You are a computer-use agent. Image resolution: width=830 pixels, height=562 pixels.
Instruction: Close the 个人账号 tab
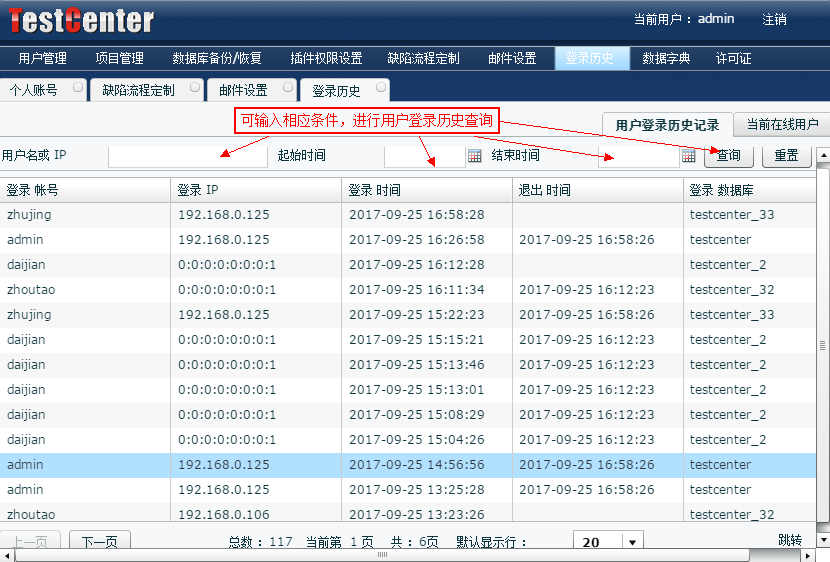77,88
